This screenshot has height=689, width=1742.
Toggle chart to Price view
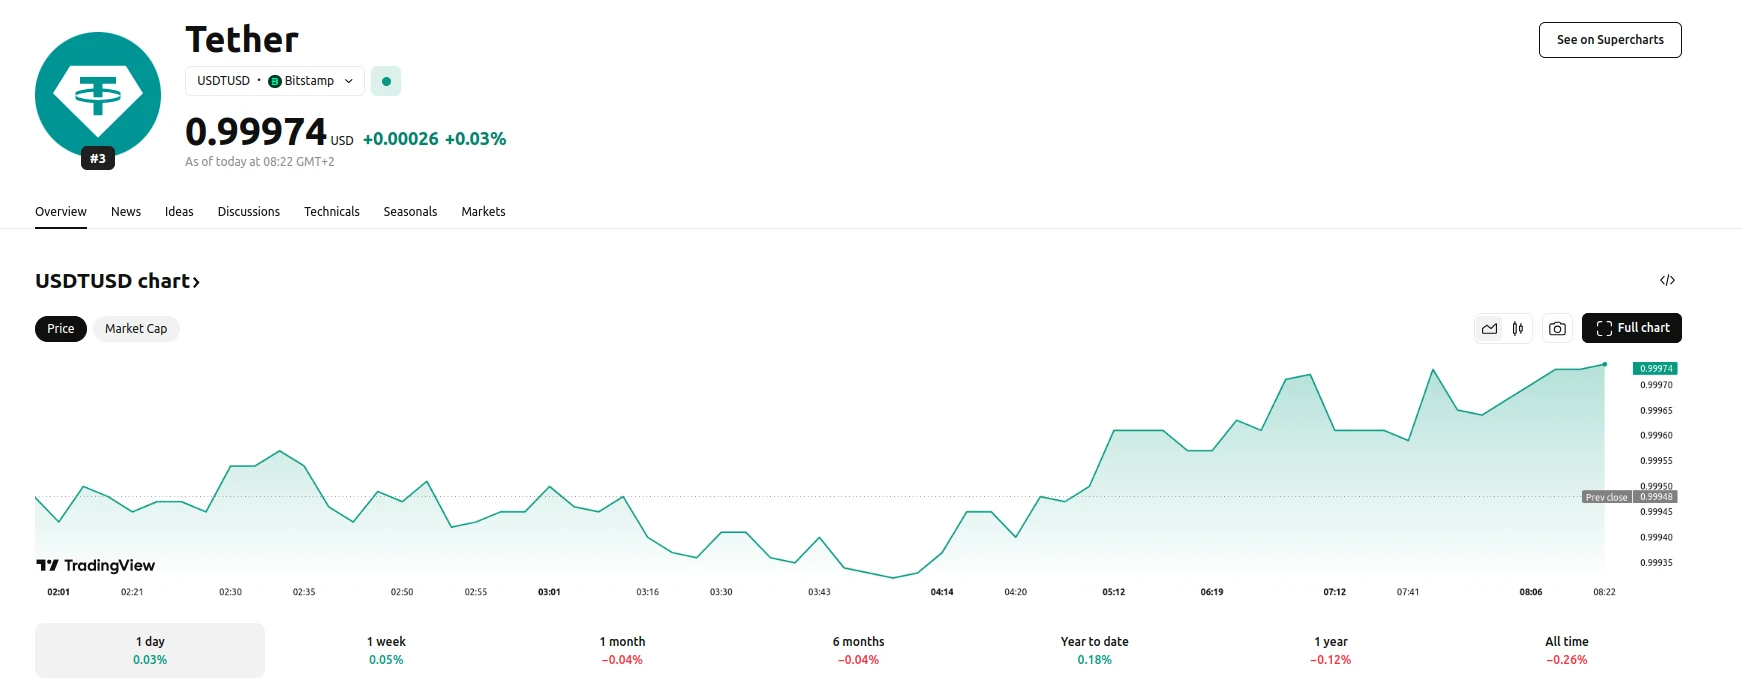(x=61, y=328)
